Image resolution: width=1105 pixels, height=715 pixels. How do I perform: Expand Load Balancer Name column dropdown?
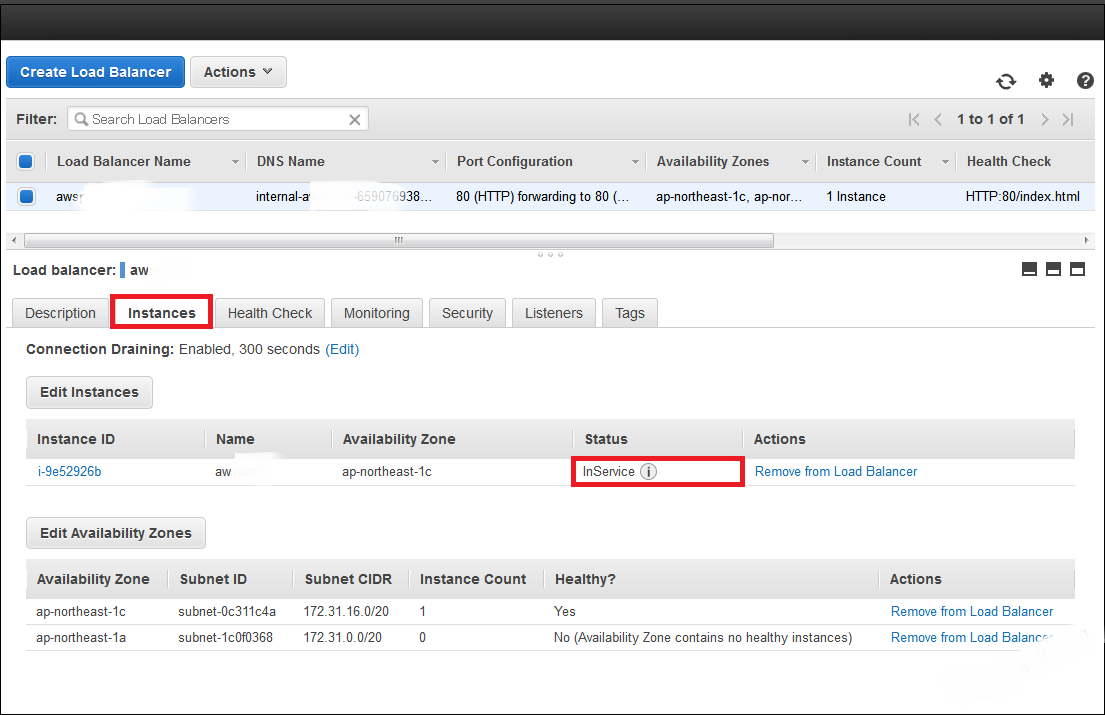(x=236, y=162)
